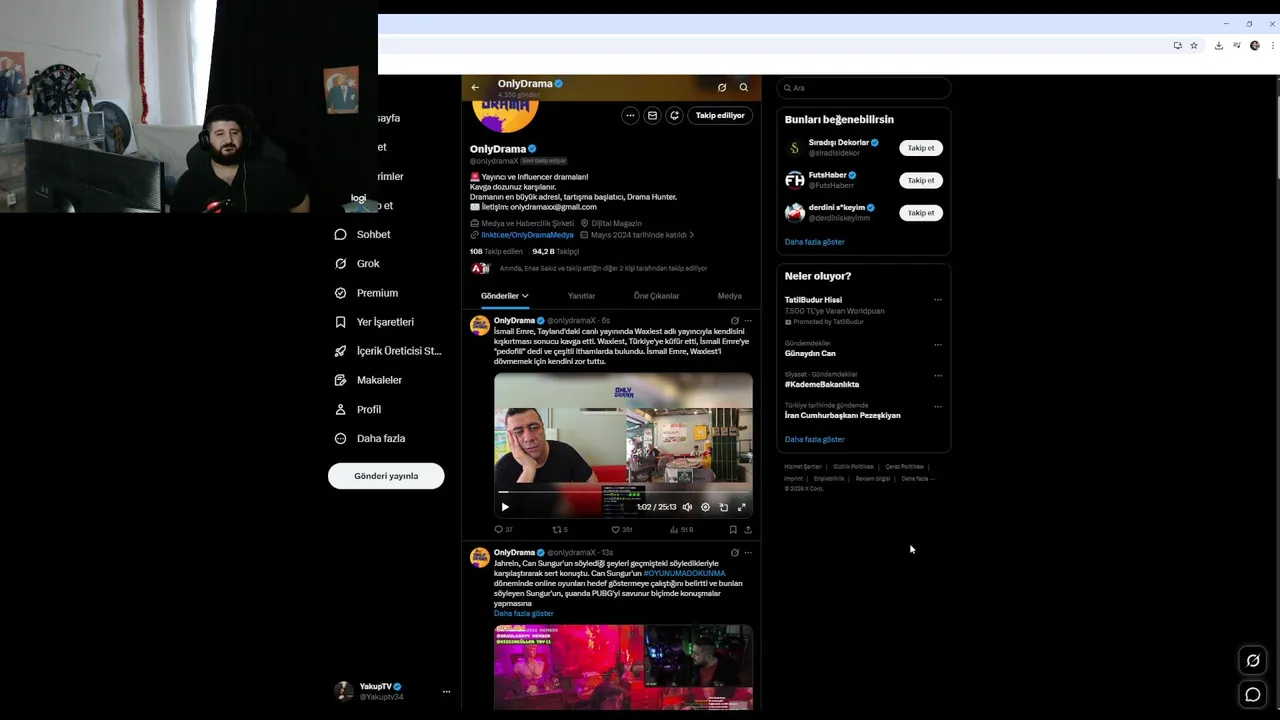Open the three-dot profile options button
The height and width of the screenshot is (720, 1280).
(630, 116)
